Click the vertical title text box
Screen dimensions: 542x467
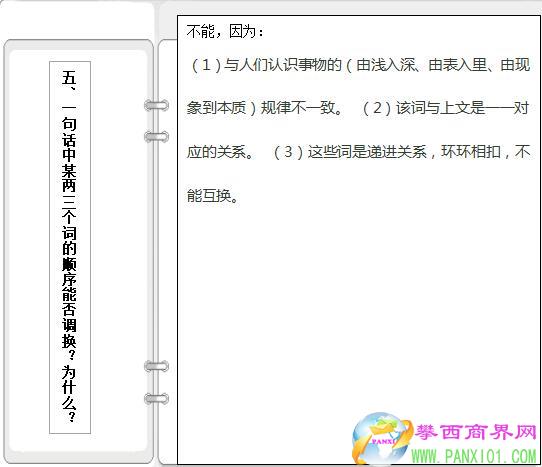click(x=70, y=247)
